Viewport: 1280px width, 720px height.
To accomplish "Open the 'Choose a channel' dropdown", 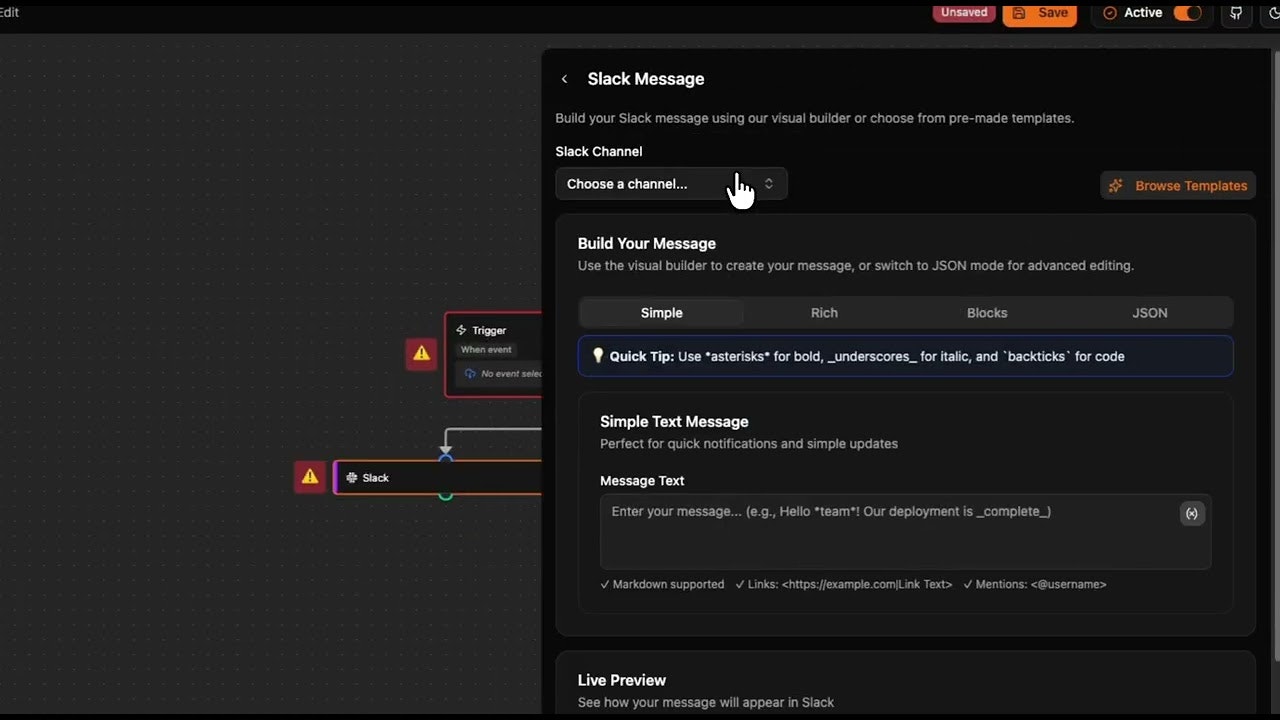I will tap(670, 184).
